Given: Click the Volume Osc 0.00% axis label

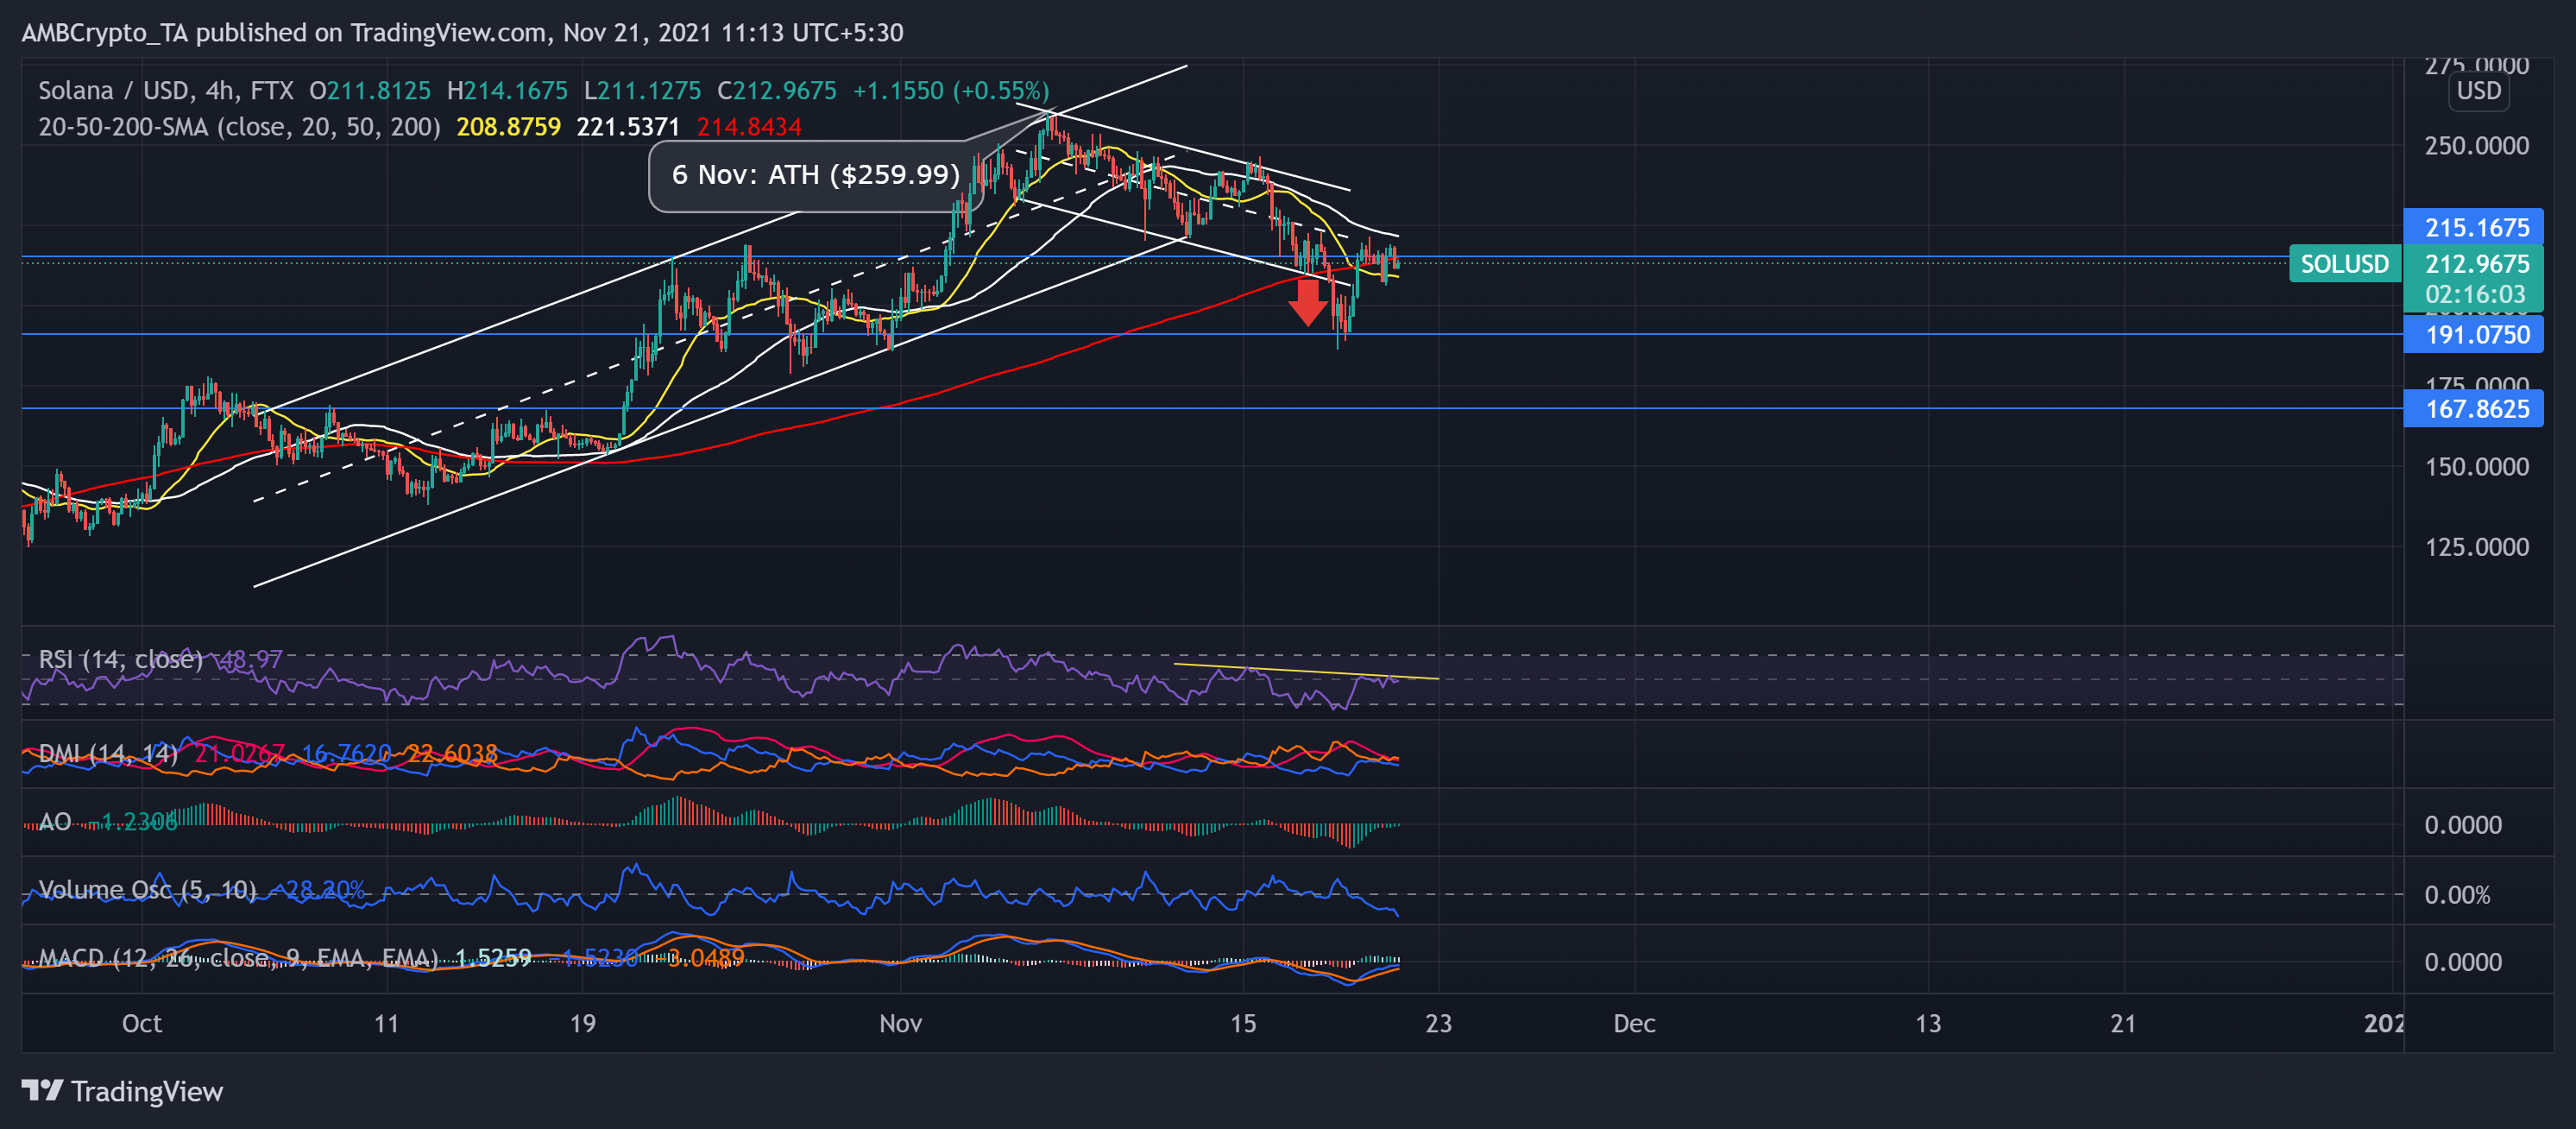Looking at the screenshot, I should 2457,895.
